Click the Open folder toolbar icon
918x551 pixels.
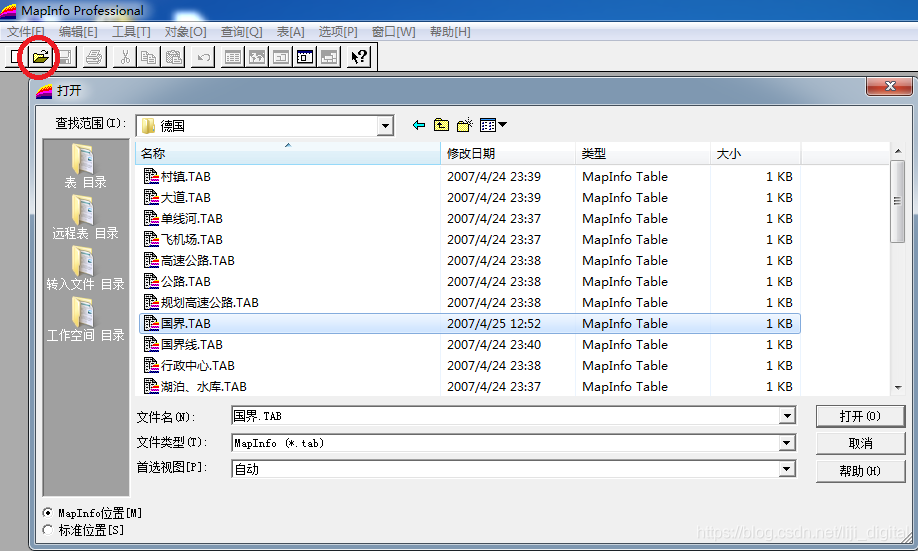[x=40, y=57]
